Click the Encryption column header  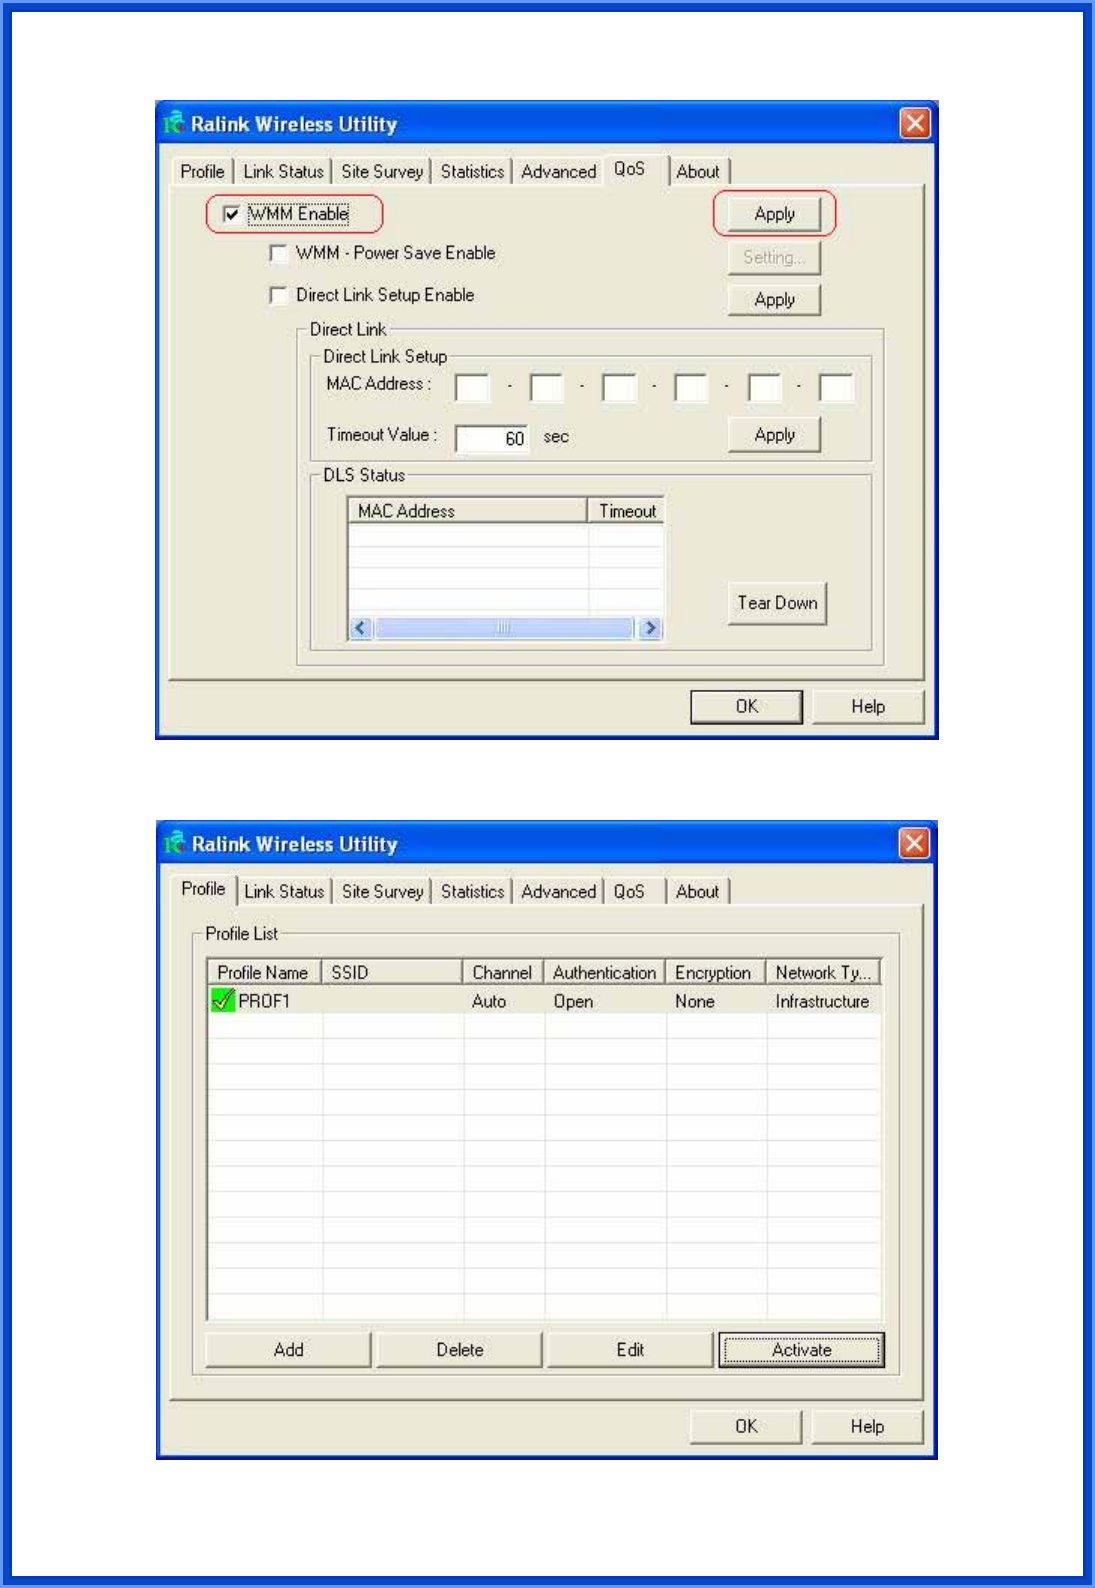click(716, 972)
